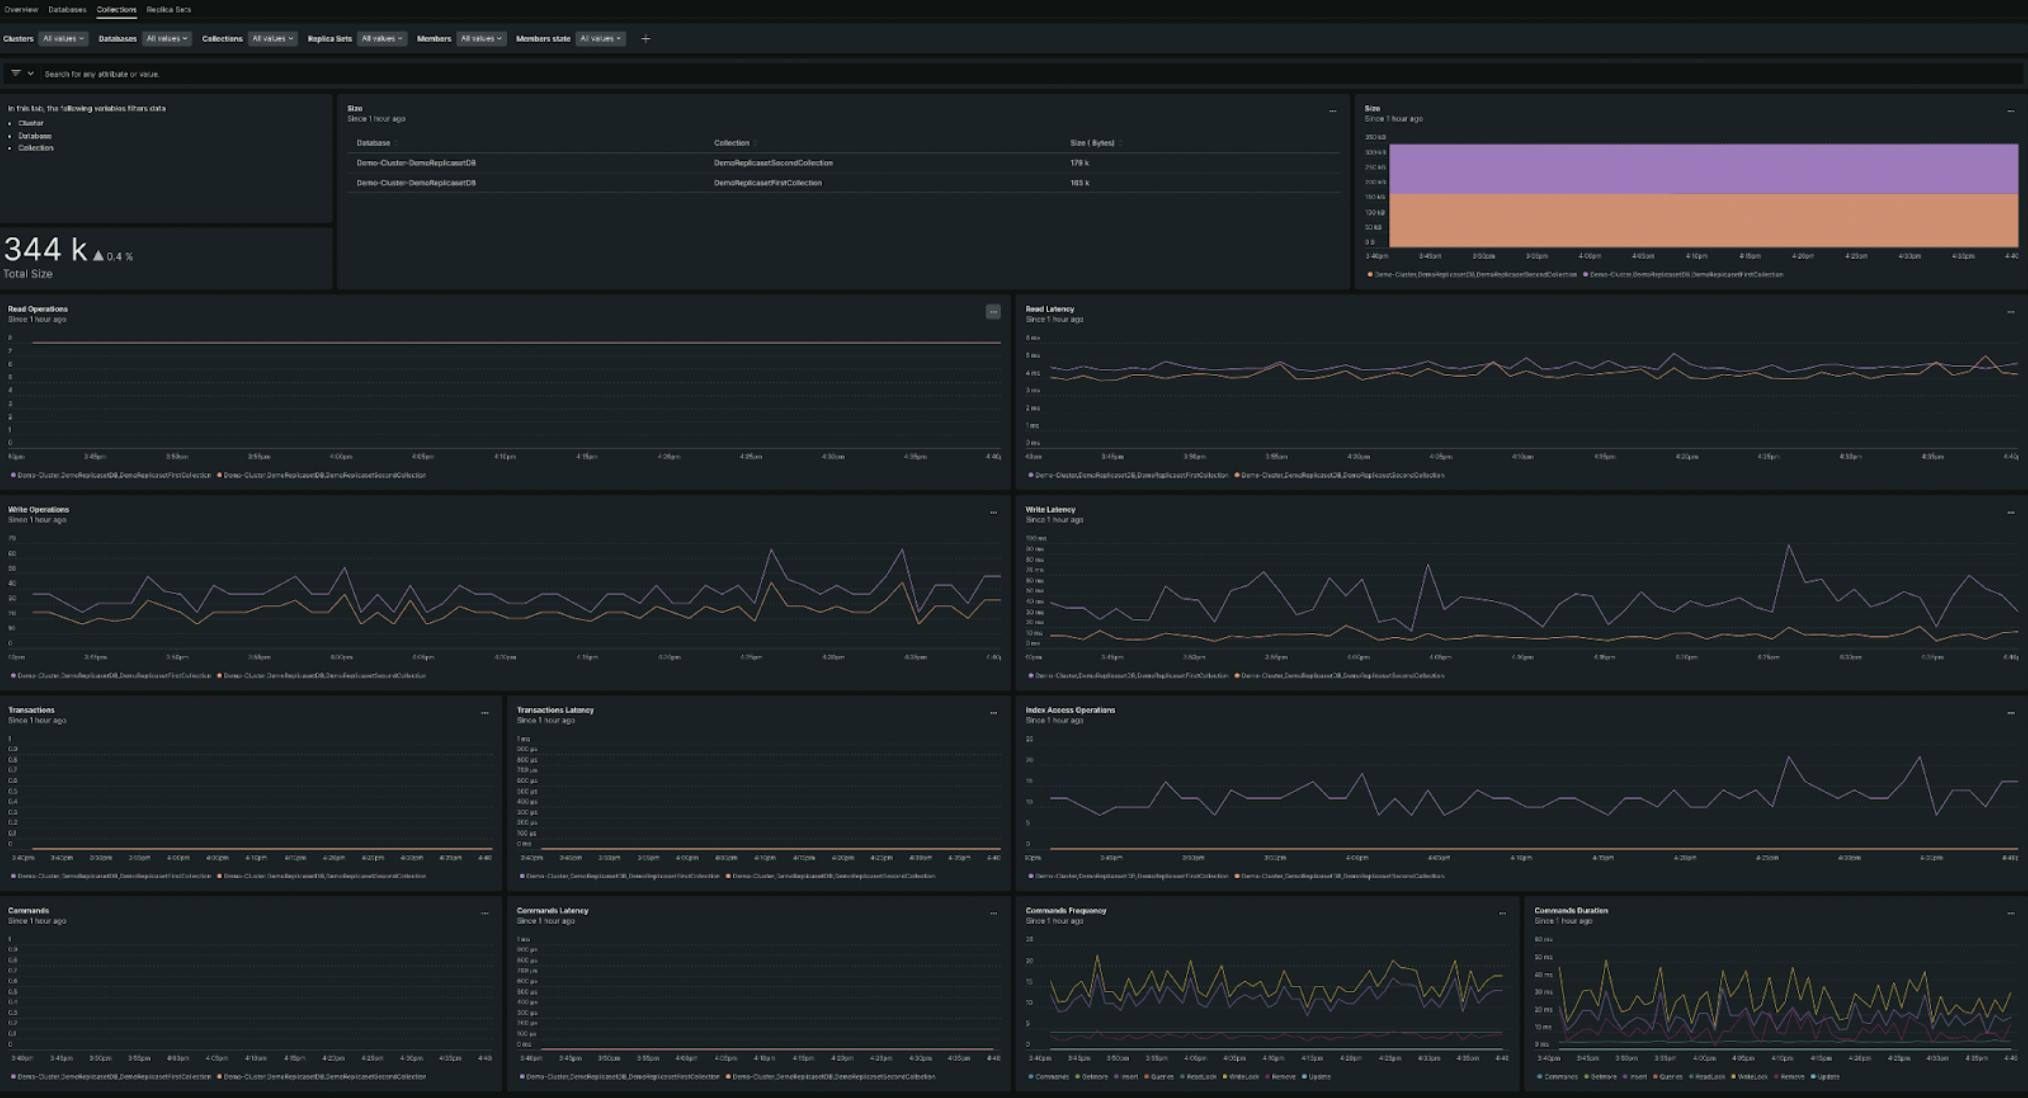Viewport: 2028px width, 1098px height.
Task: Switch to the Replica Sets tab
Action: click(x=168, y=9)
